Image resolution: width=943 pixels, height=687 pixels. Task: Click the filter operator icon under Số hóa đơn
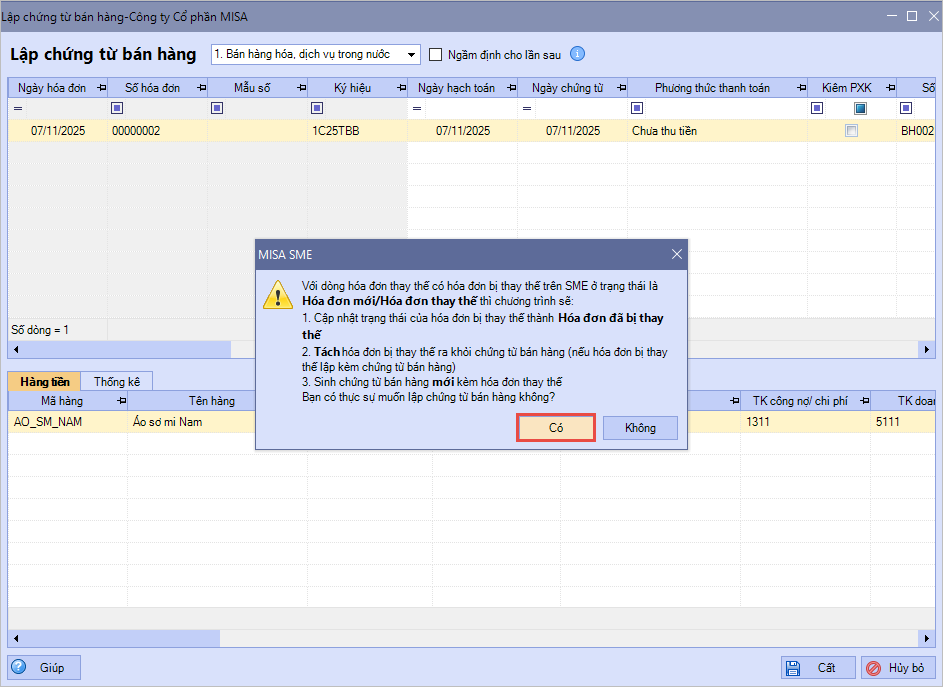point(117,108)
